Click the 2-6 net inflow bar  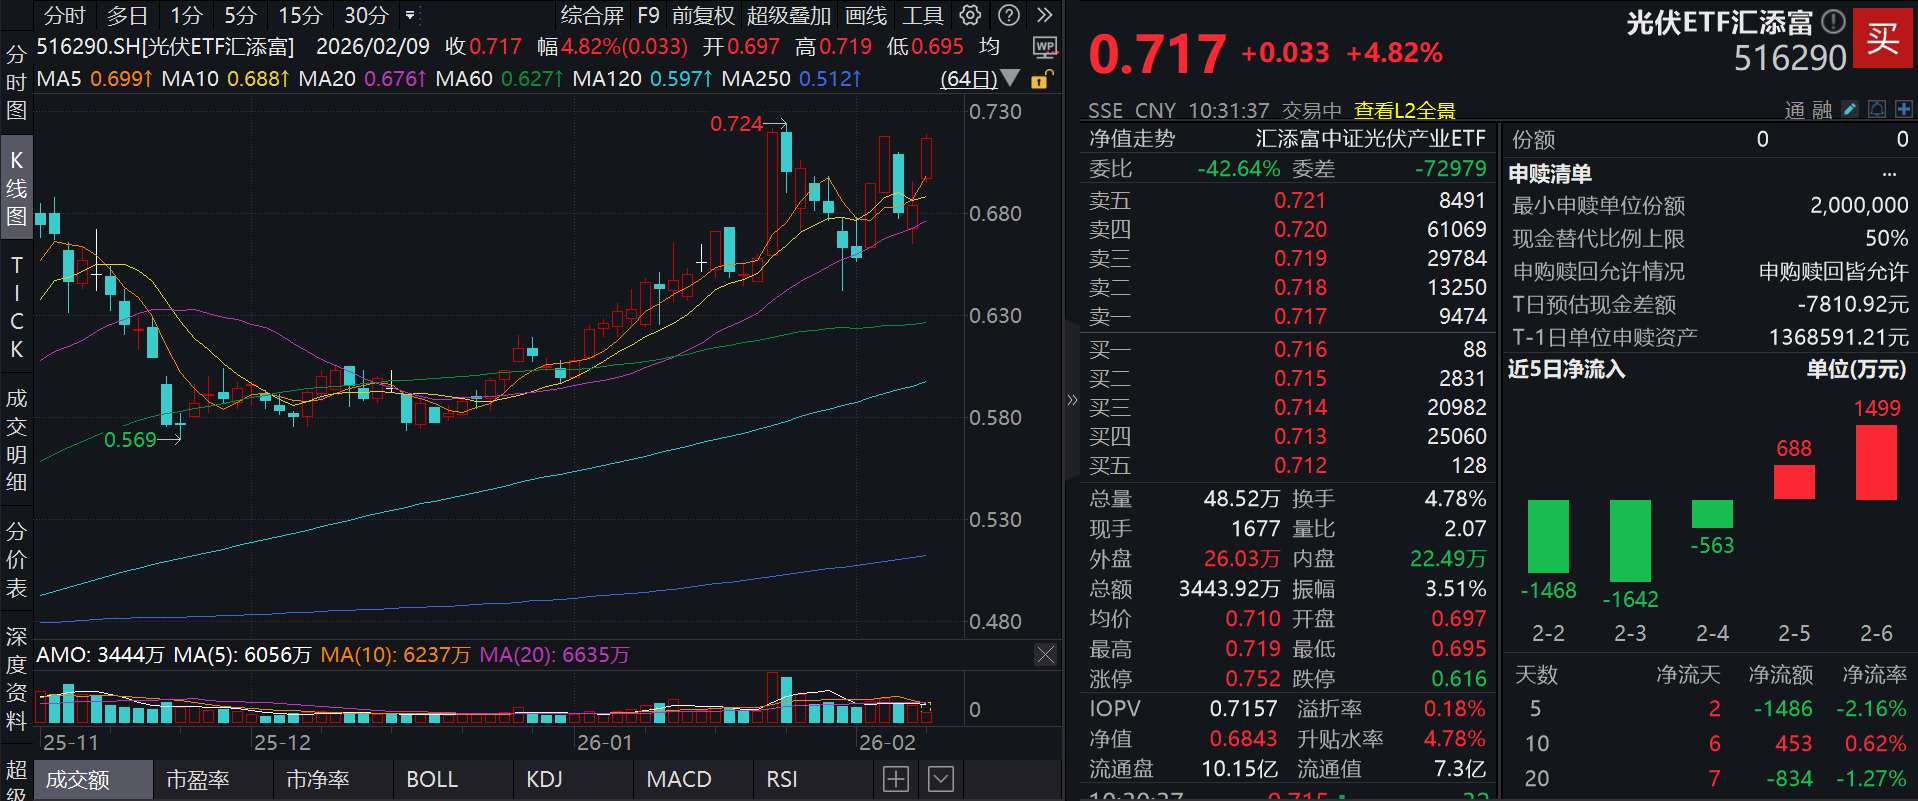[x=1876, y=462]
